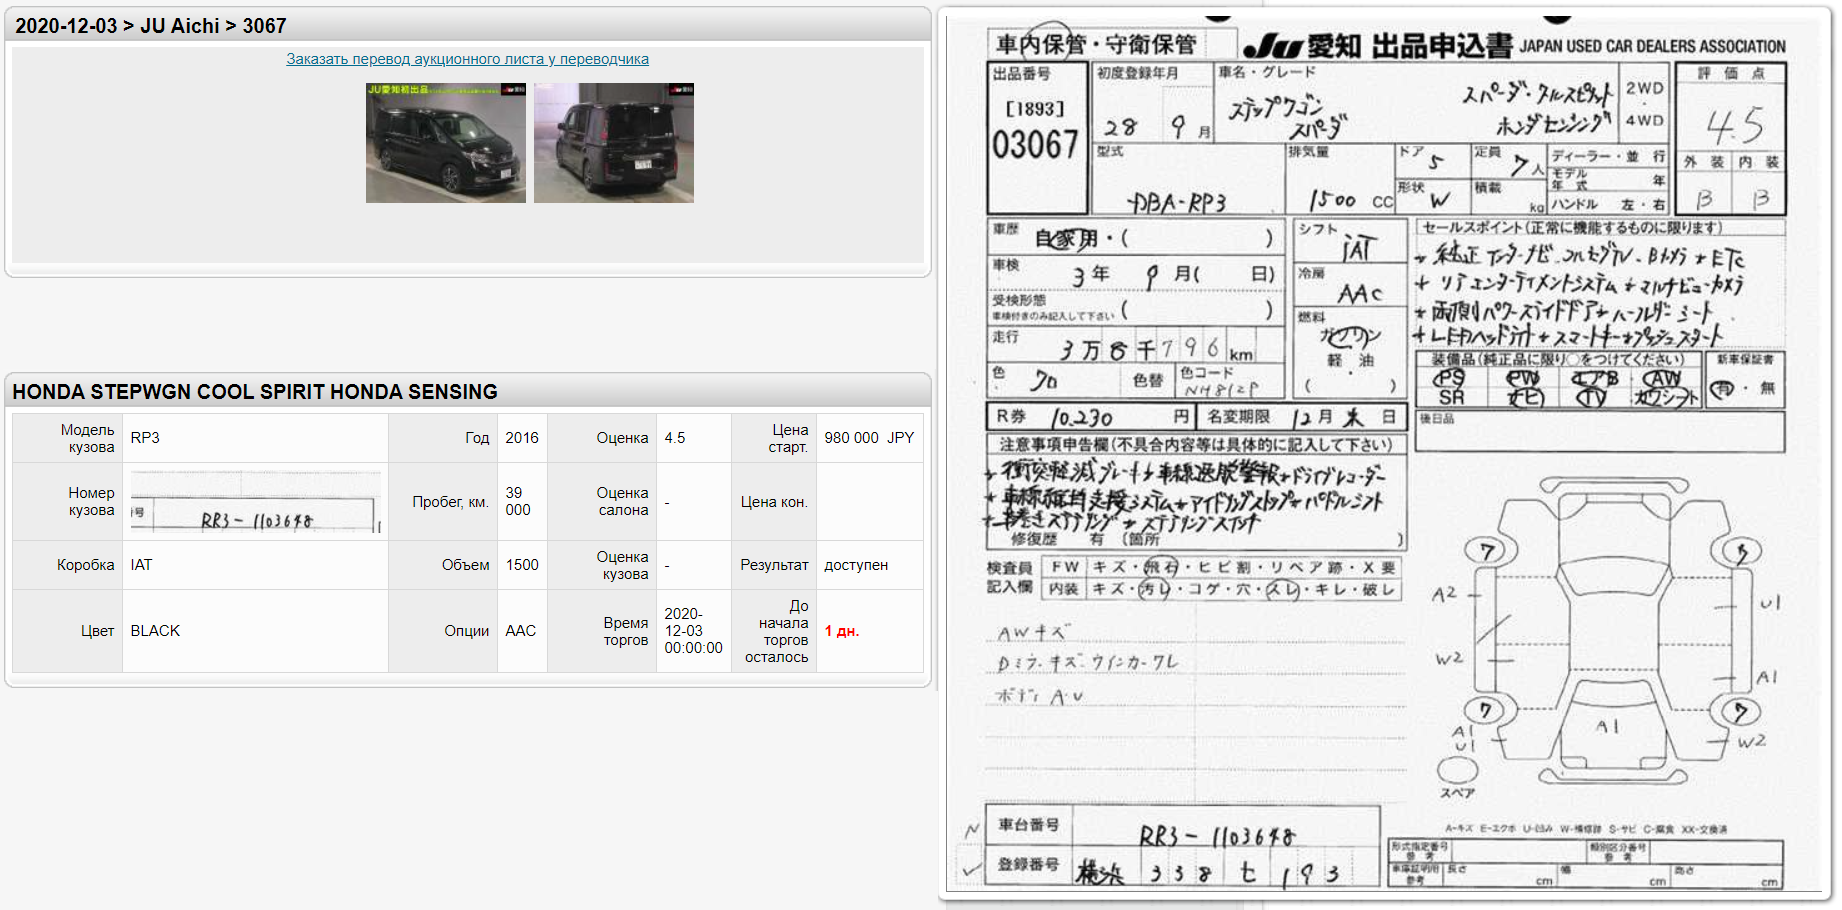Click the color value BLACK

[155, 631]
